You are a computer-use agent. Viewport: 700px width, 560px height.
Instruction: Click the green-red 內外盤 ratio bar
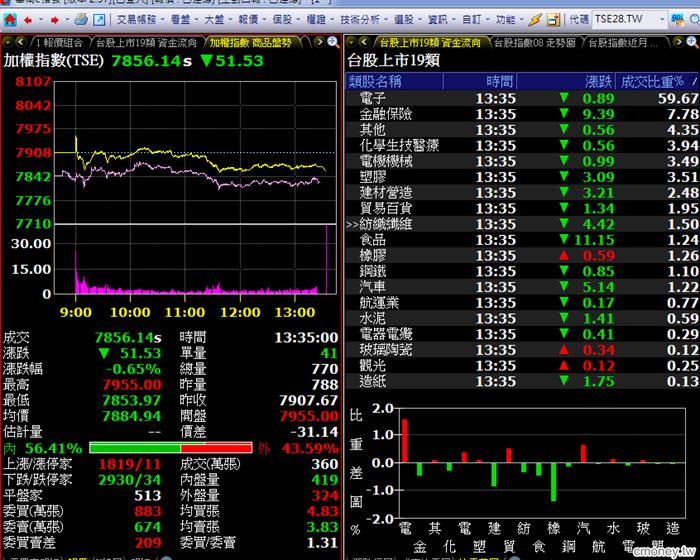171,448
